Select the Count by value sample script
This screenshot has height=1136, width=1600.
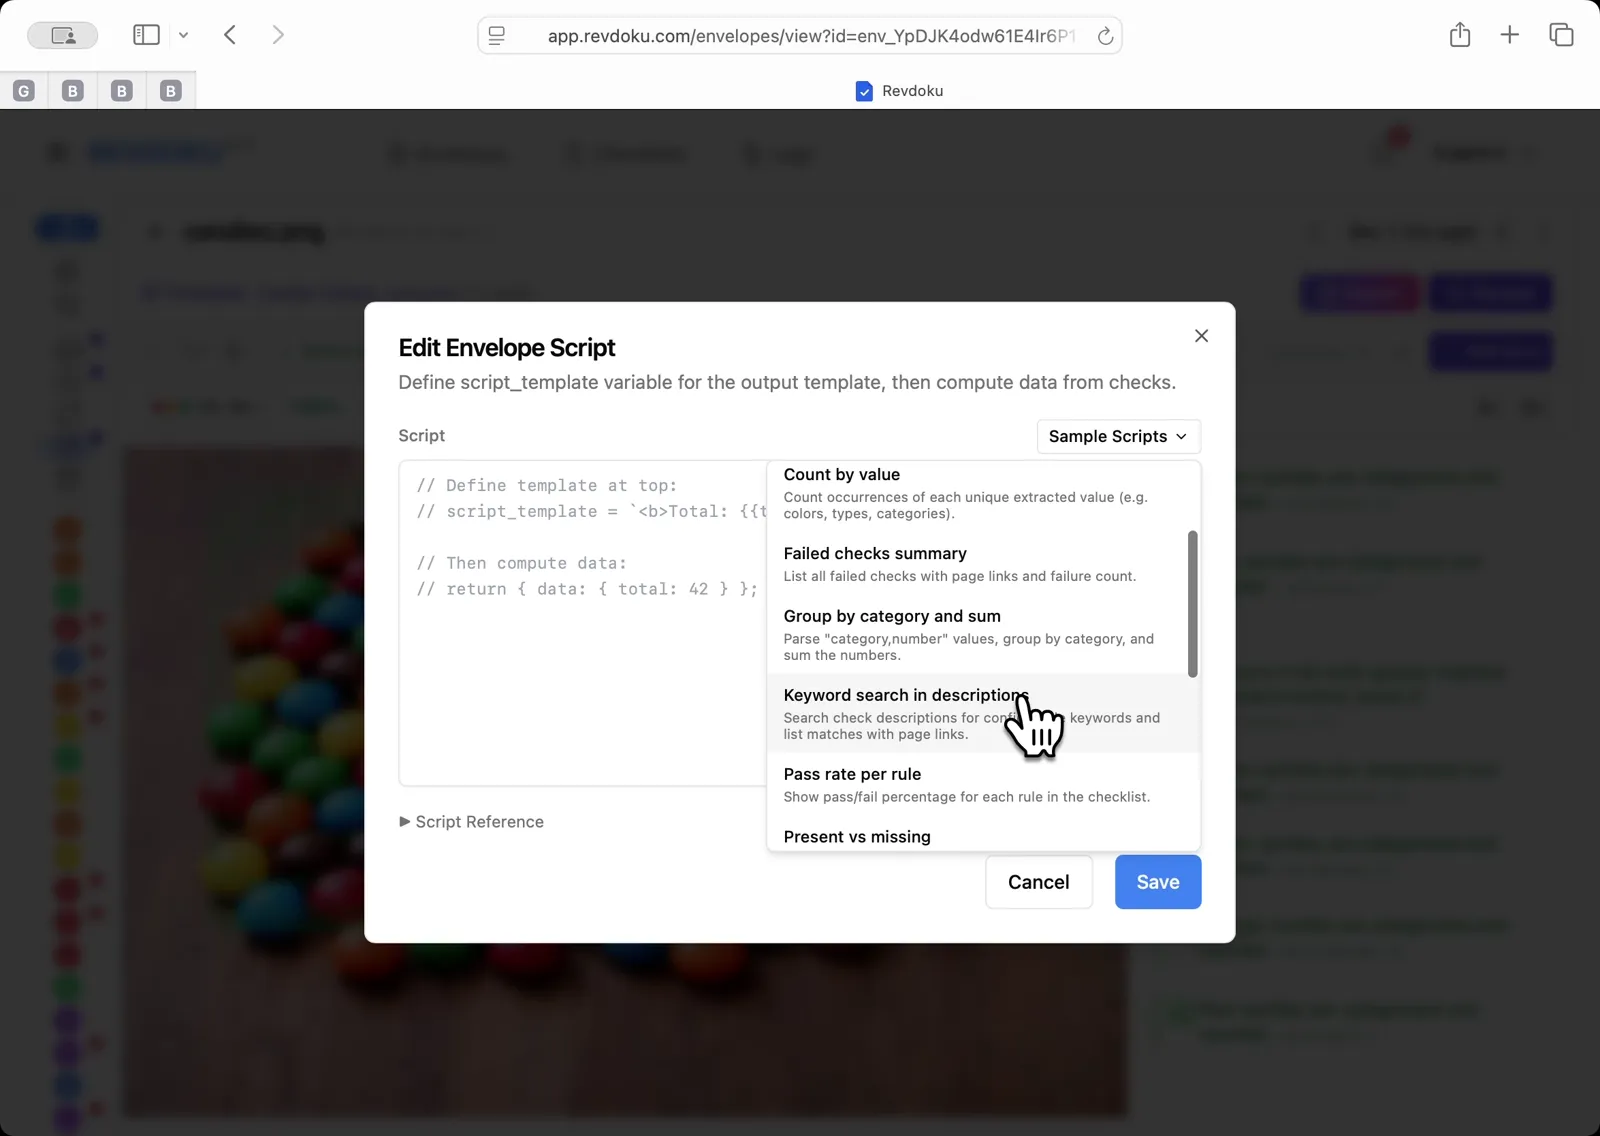pyautogui.click(x=965, y=492)
